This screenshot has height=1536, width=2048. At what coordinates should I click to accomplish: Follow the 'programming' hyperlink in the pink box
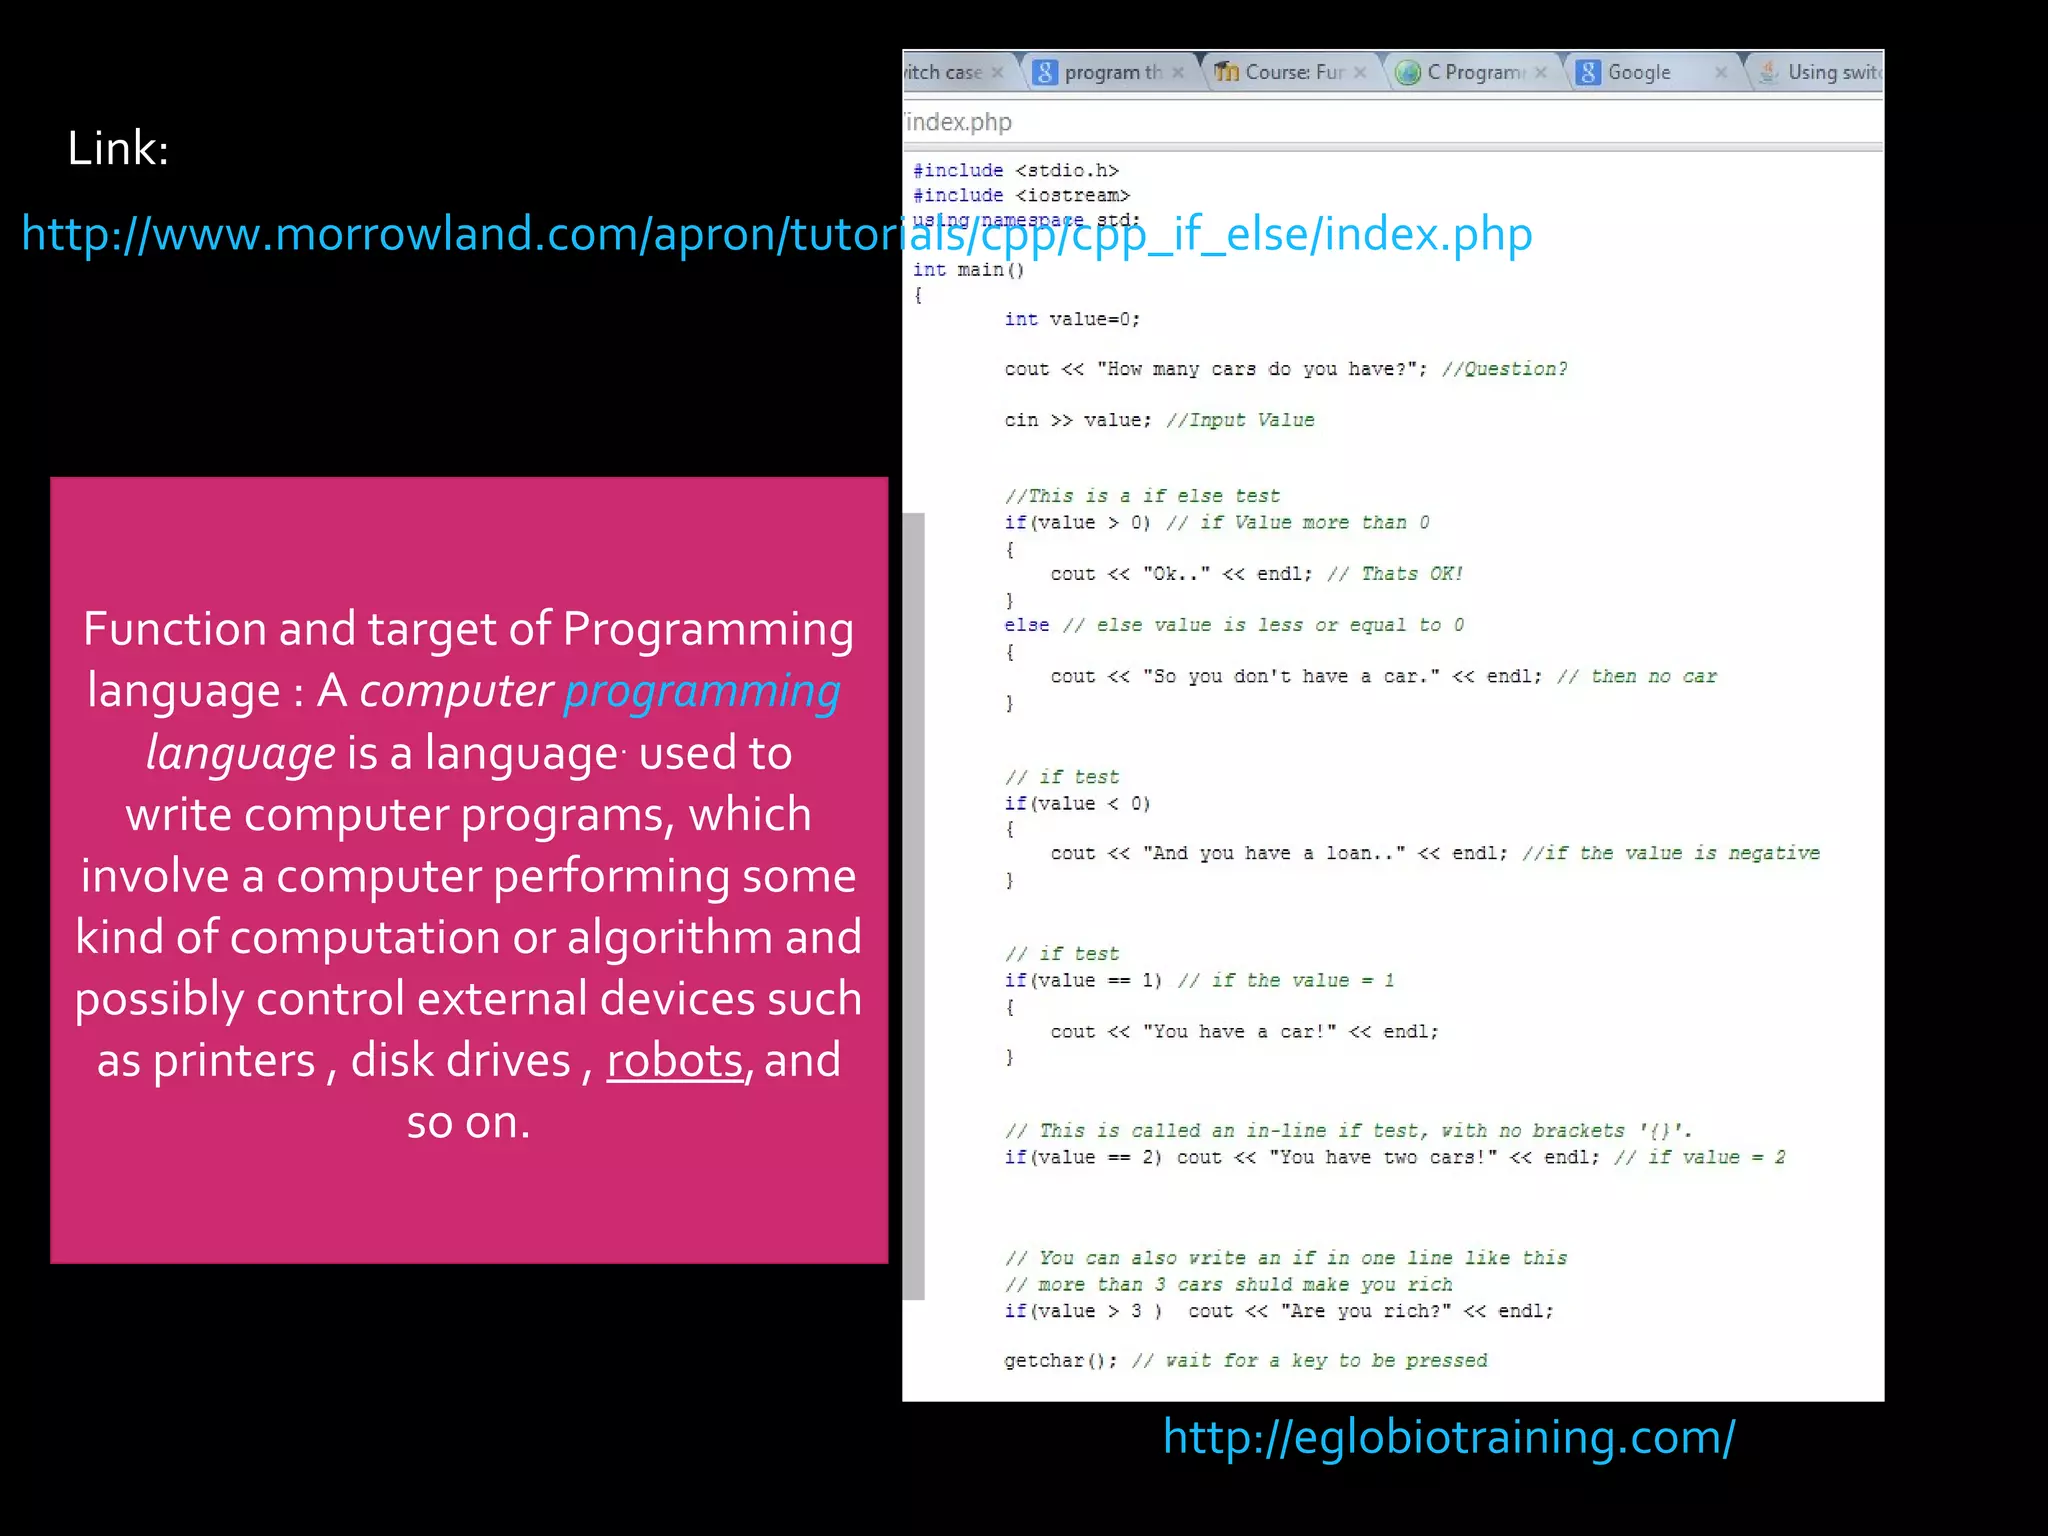point(702,691)
